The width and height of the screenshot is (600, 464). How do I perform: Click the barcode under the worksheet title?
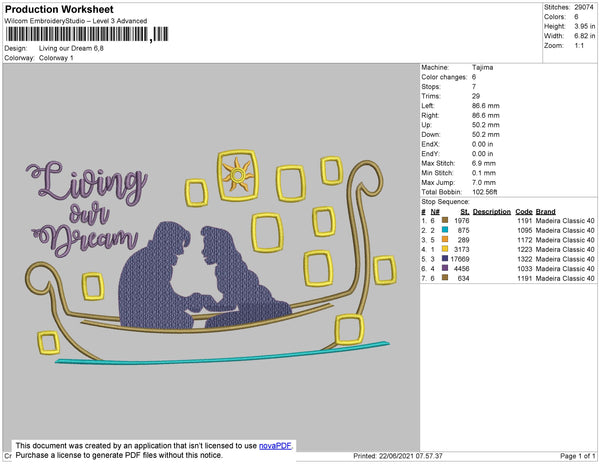[x=87, y=34]
